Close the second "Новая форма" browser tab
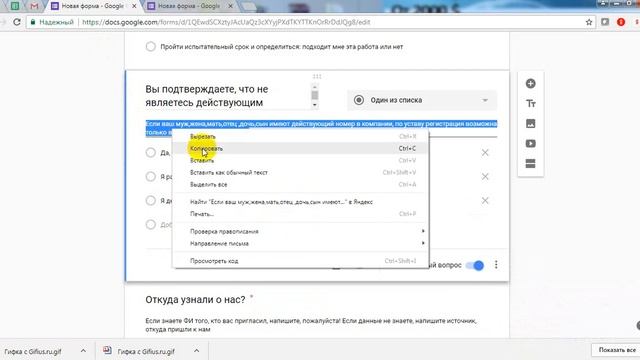The image size is (640, 360). point(230,6)
